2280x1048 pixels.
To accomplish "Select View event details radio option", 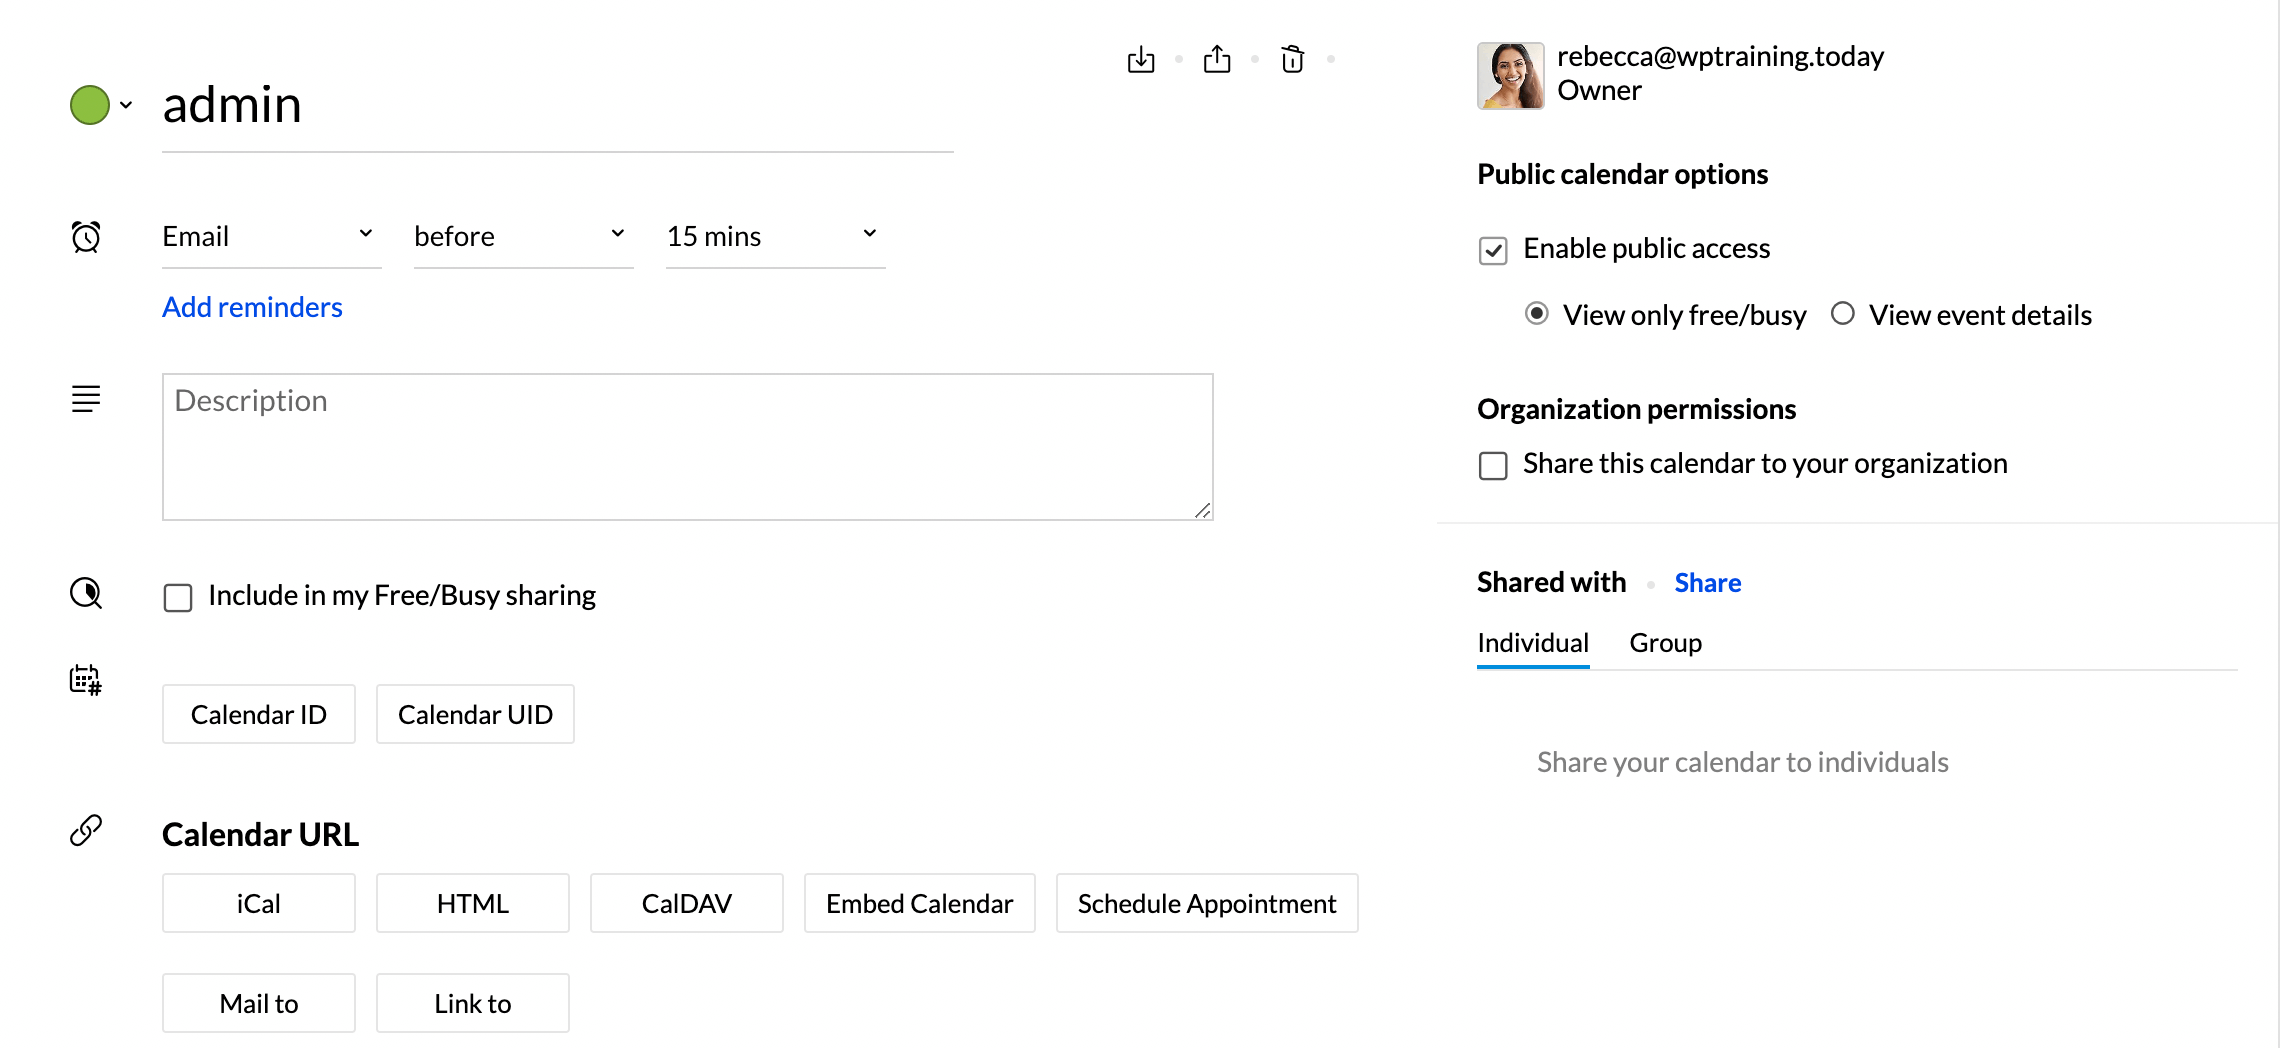I will pos(1842,315).
